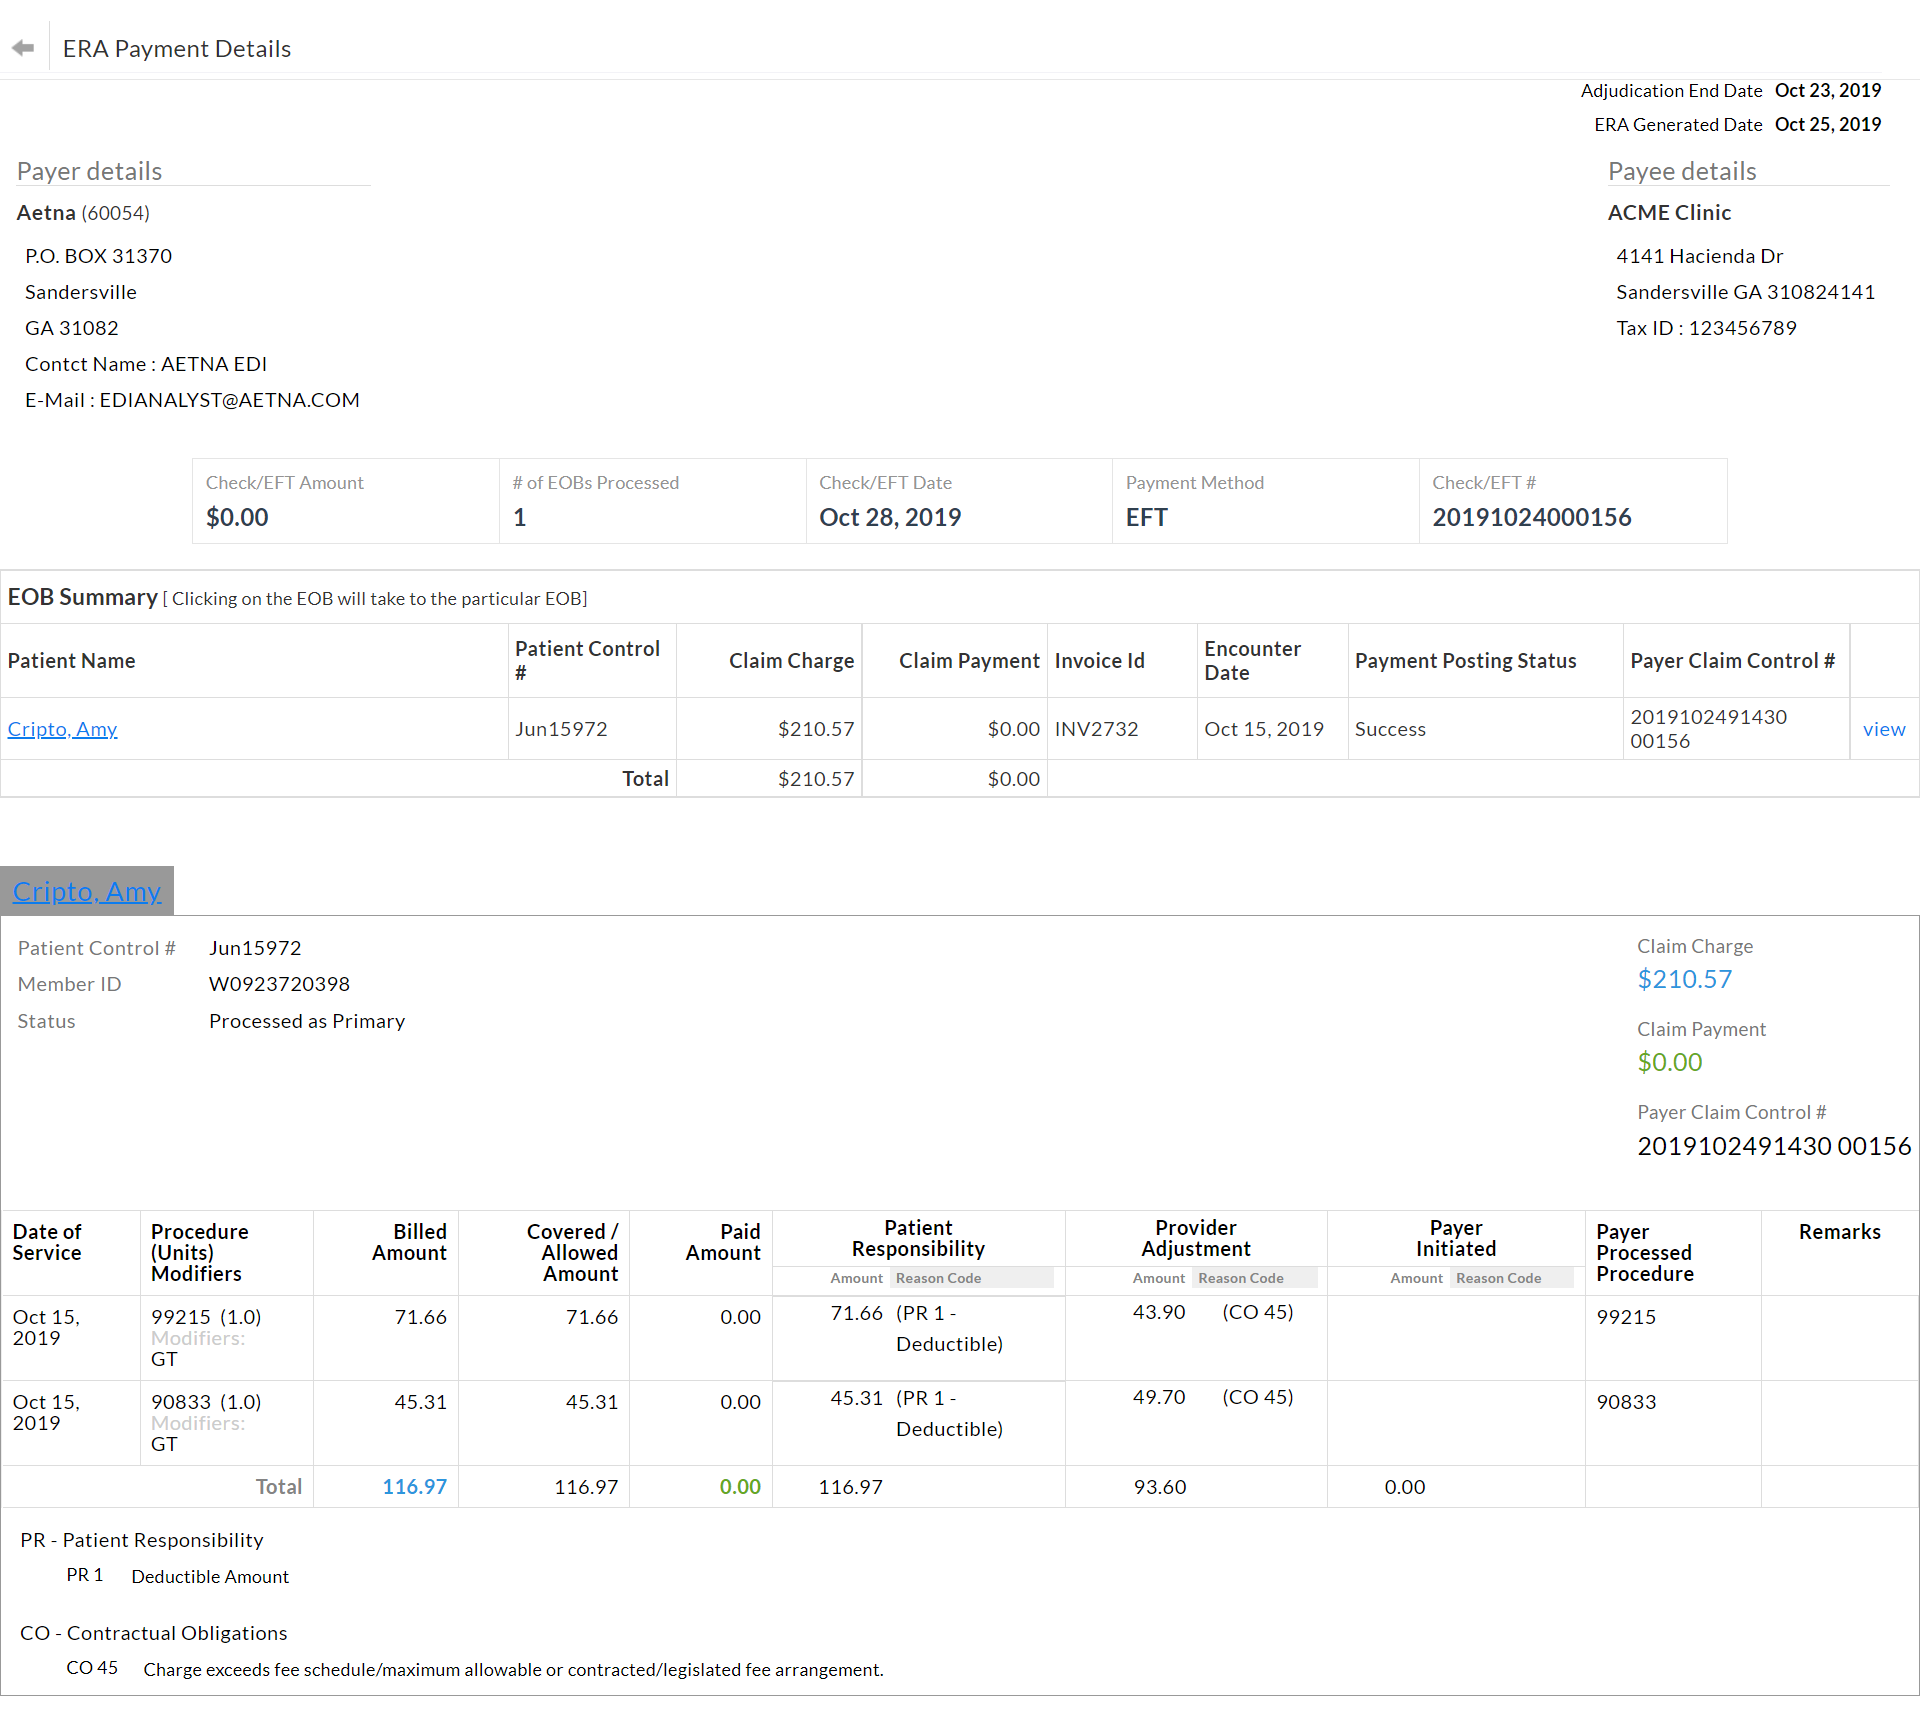
Task: Click the back arrow icon
Action: [x=23, y=48]
